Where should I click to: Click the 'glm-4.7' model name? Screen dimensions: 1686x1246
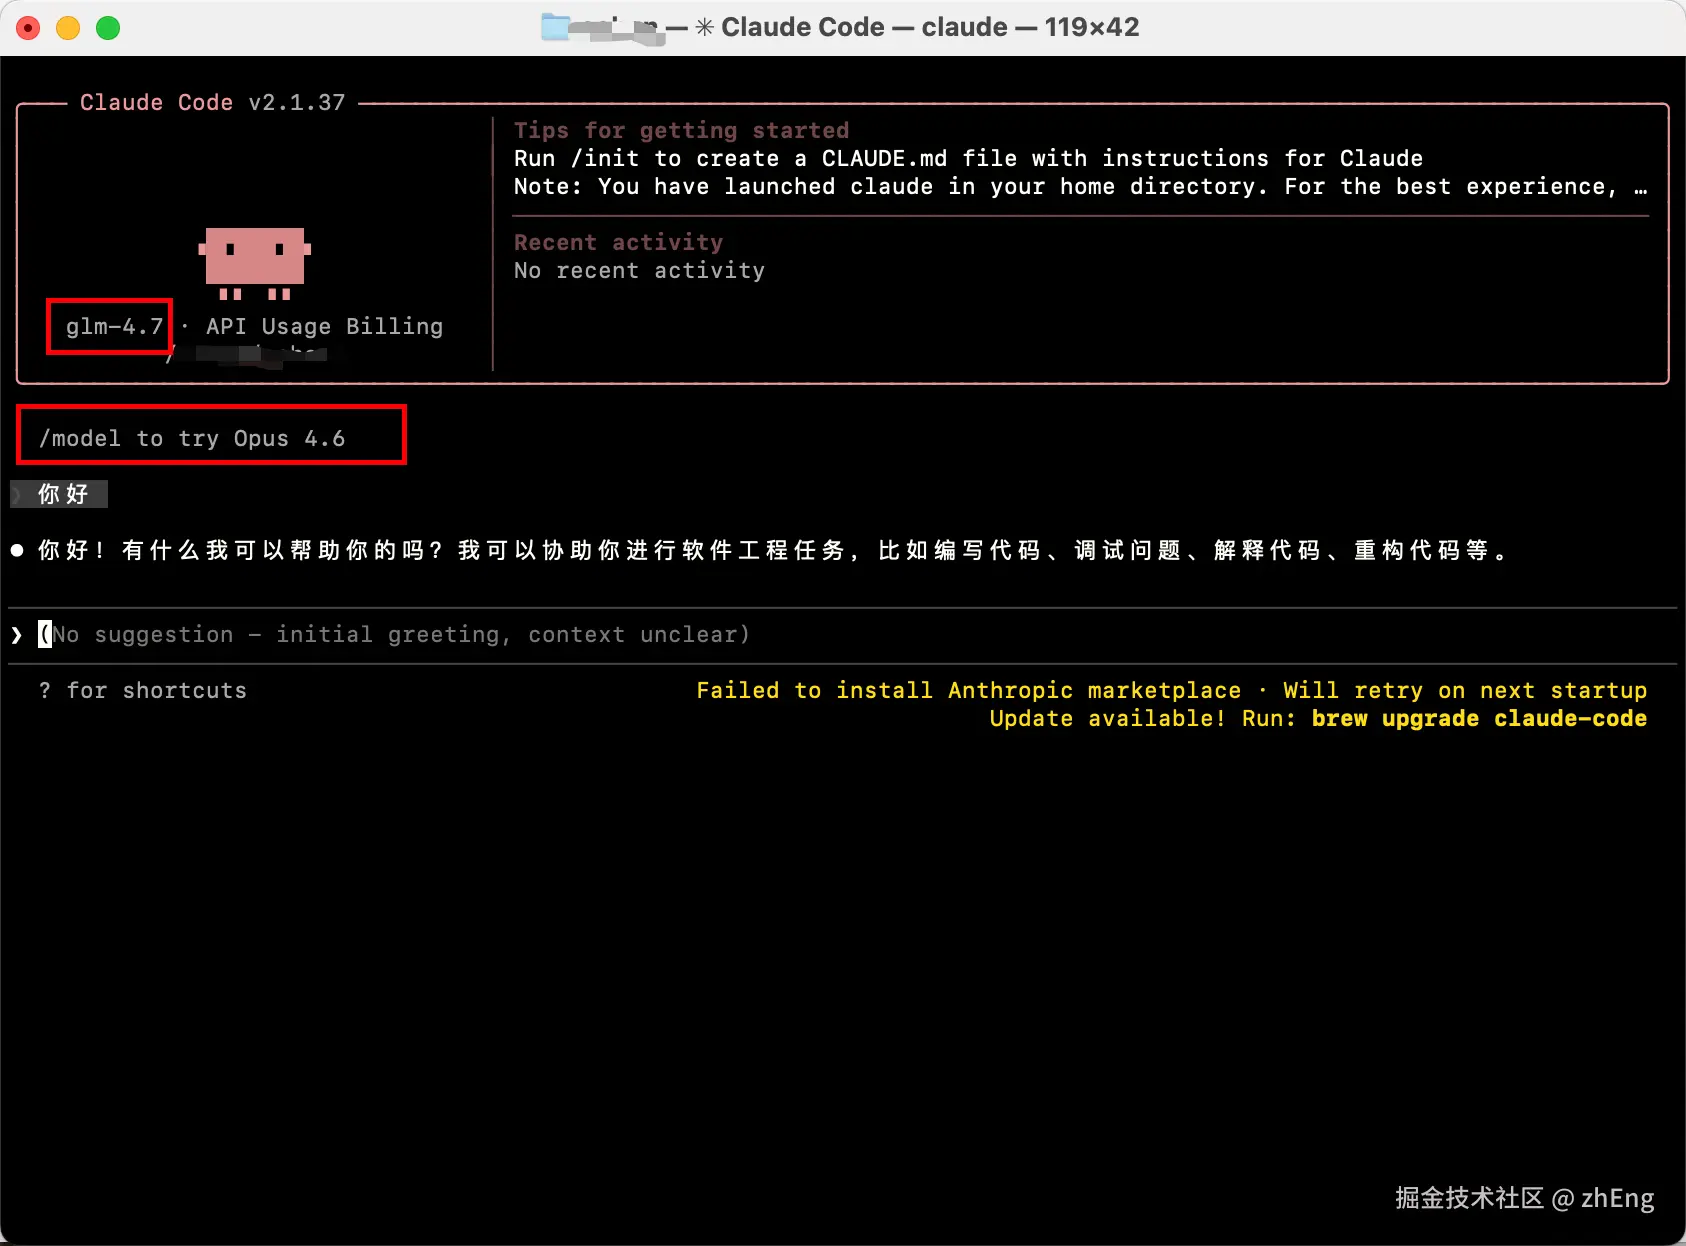pos(114,326)
